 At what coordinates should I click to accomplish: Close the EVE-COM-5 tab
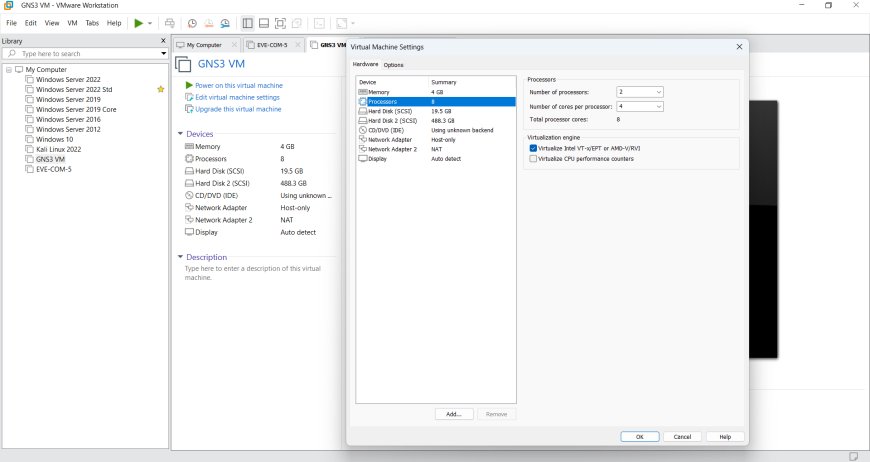coord(298,45)
